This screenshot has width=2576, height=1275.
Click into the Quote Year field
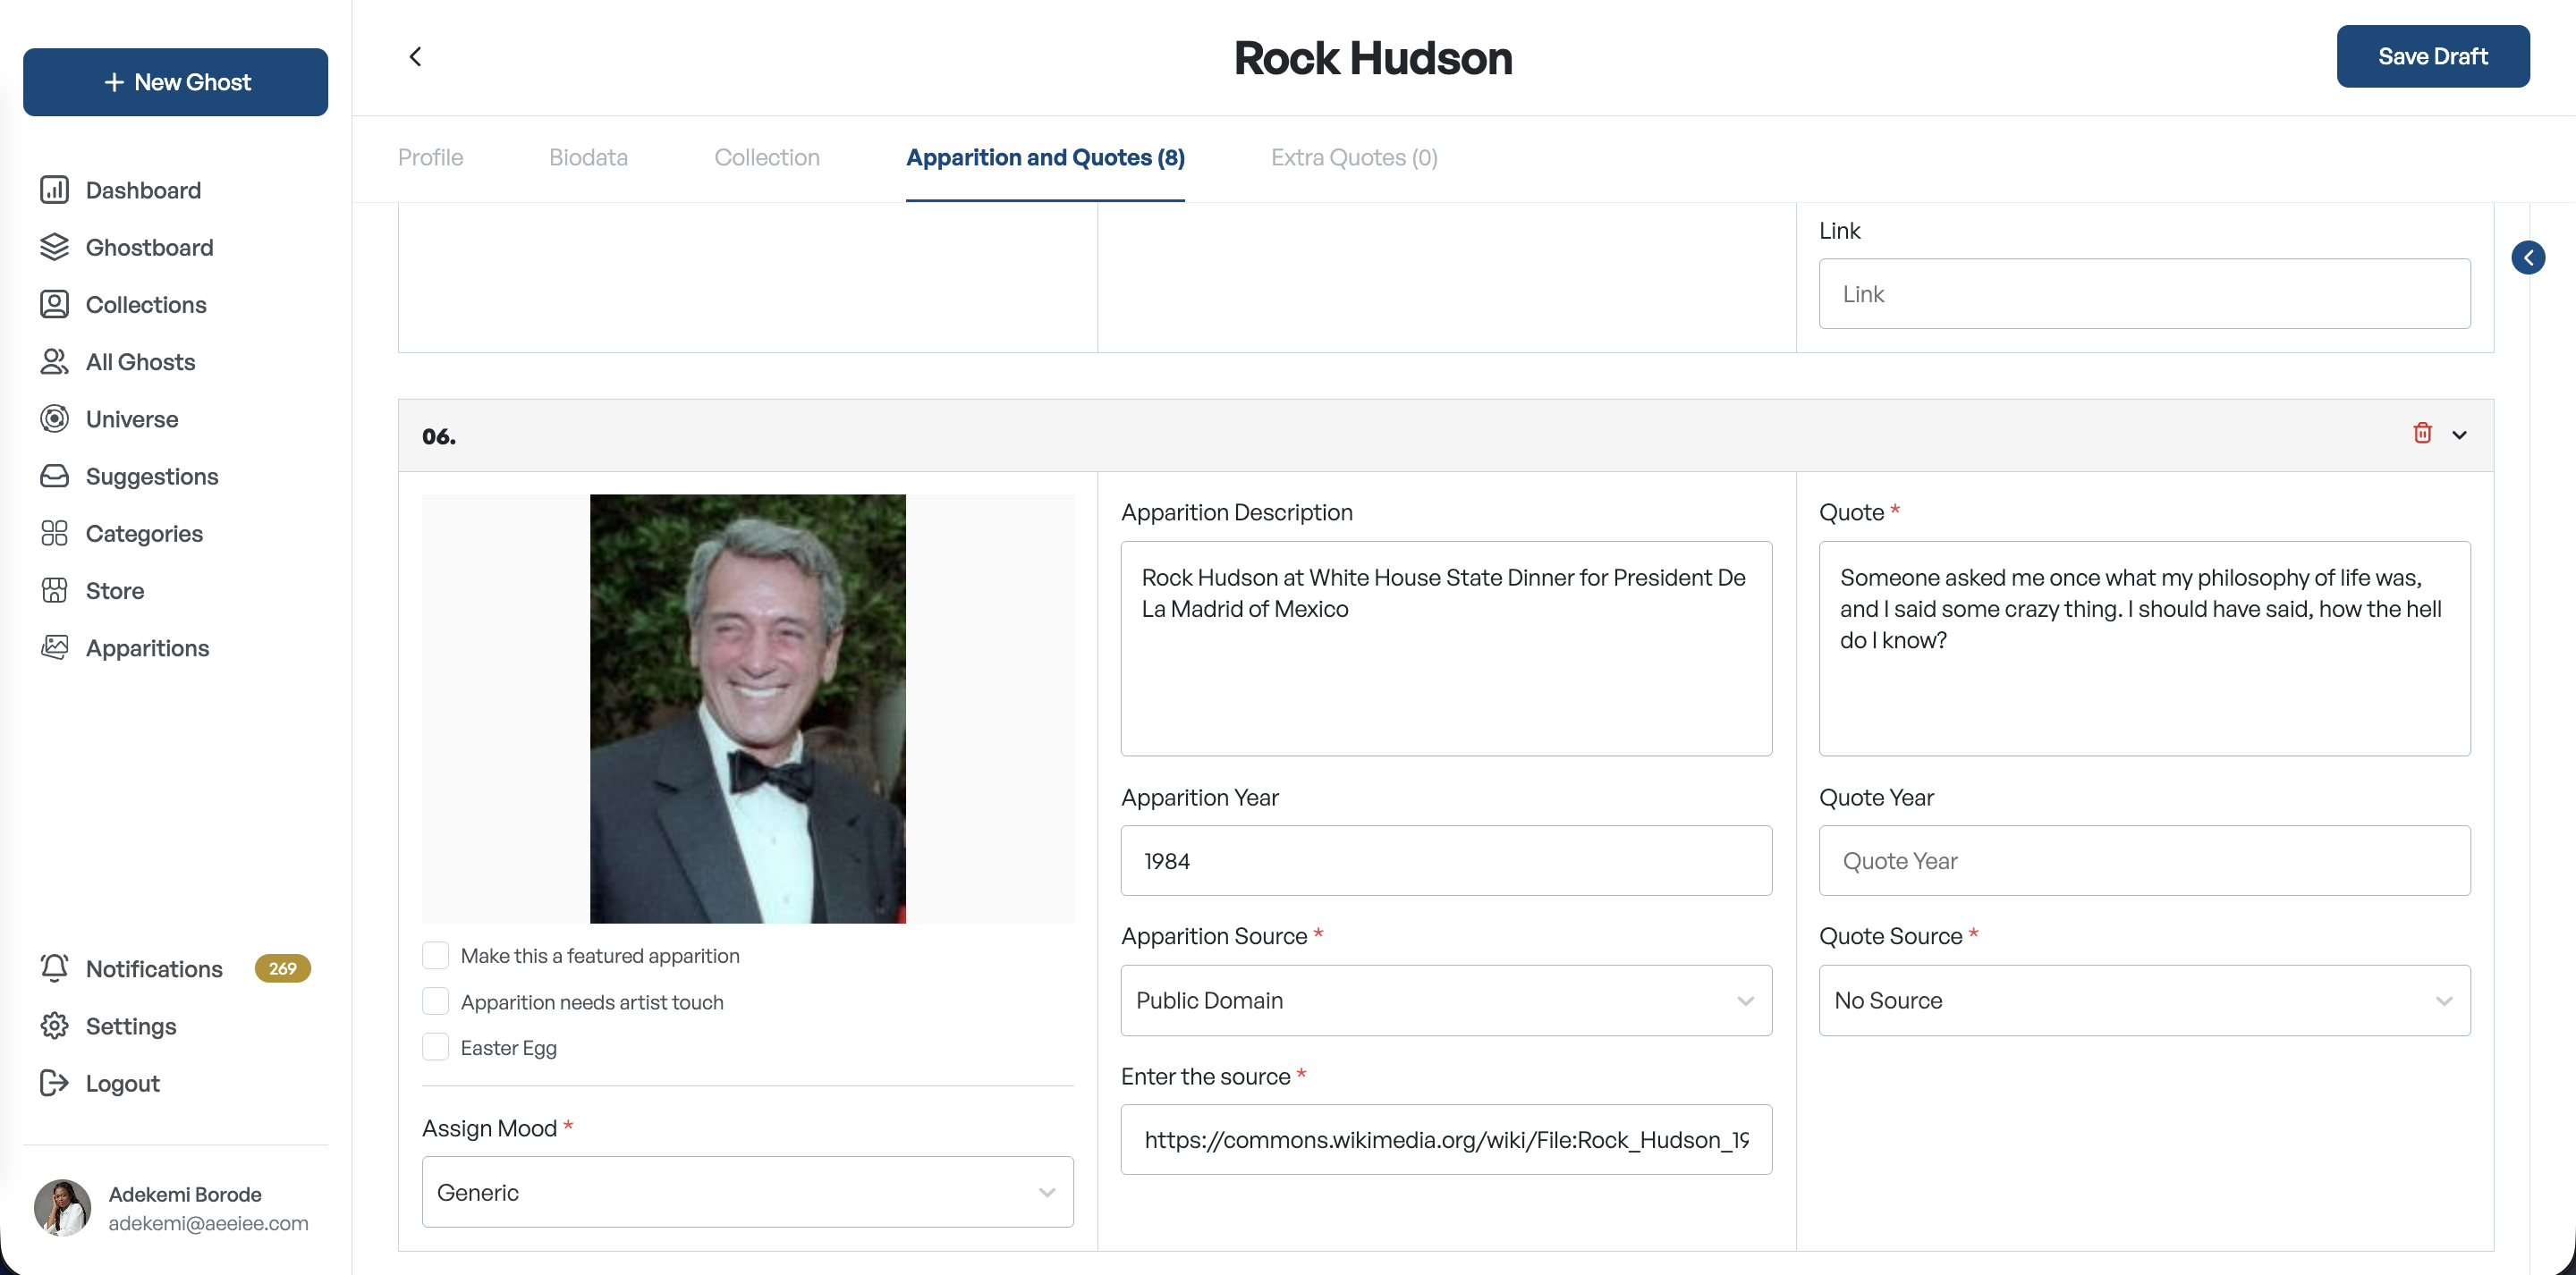[x=2144, y=860]
